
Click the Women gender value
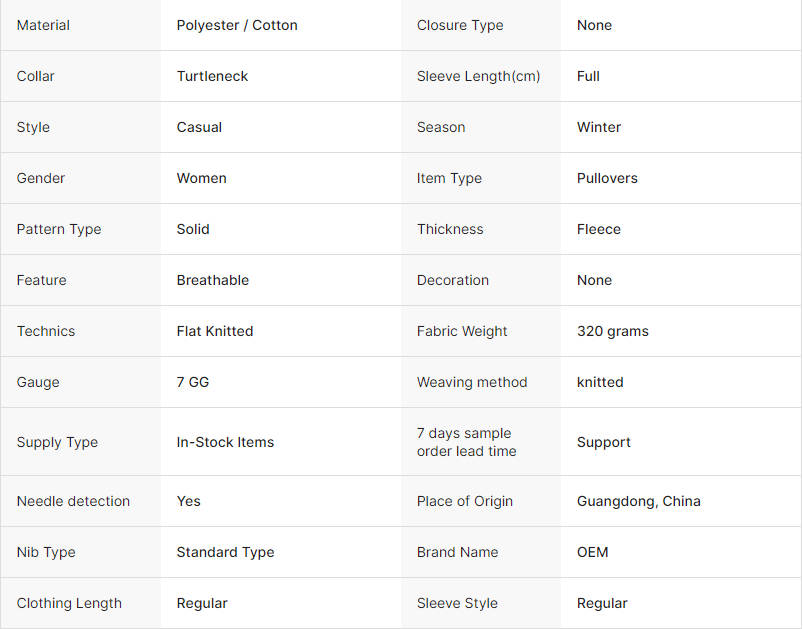coord(201,178)
